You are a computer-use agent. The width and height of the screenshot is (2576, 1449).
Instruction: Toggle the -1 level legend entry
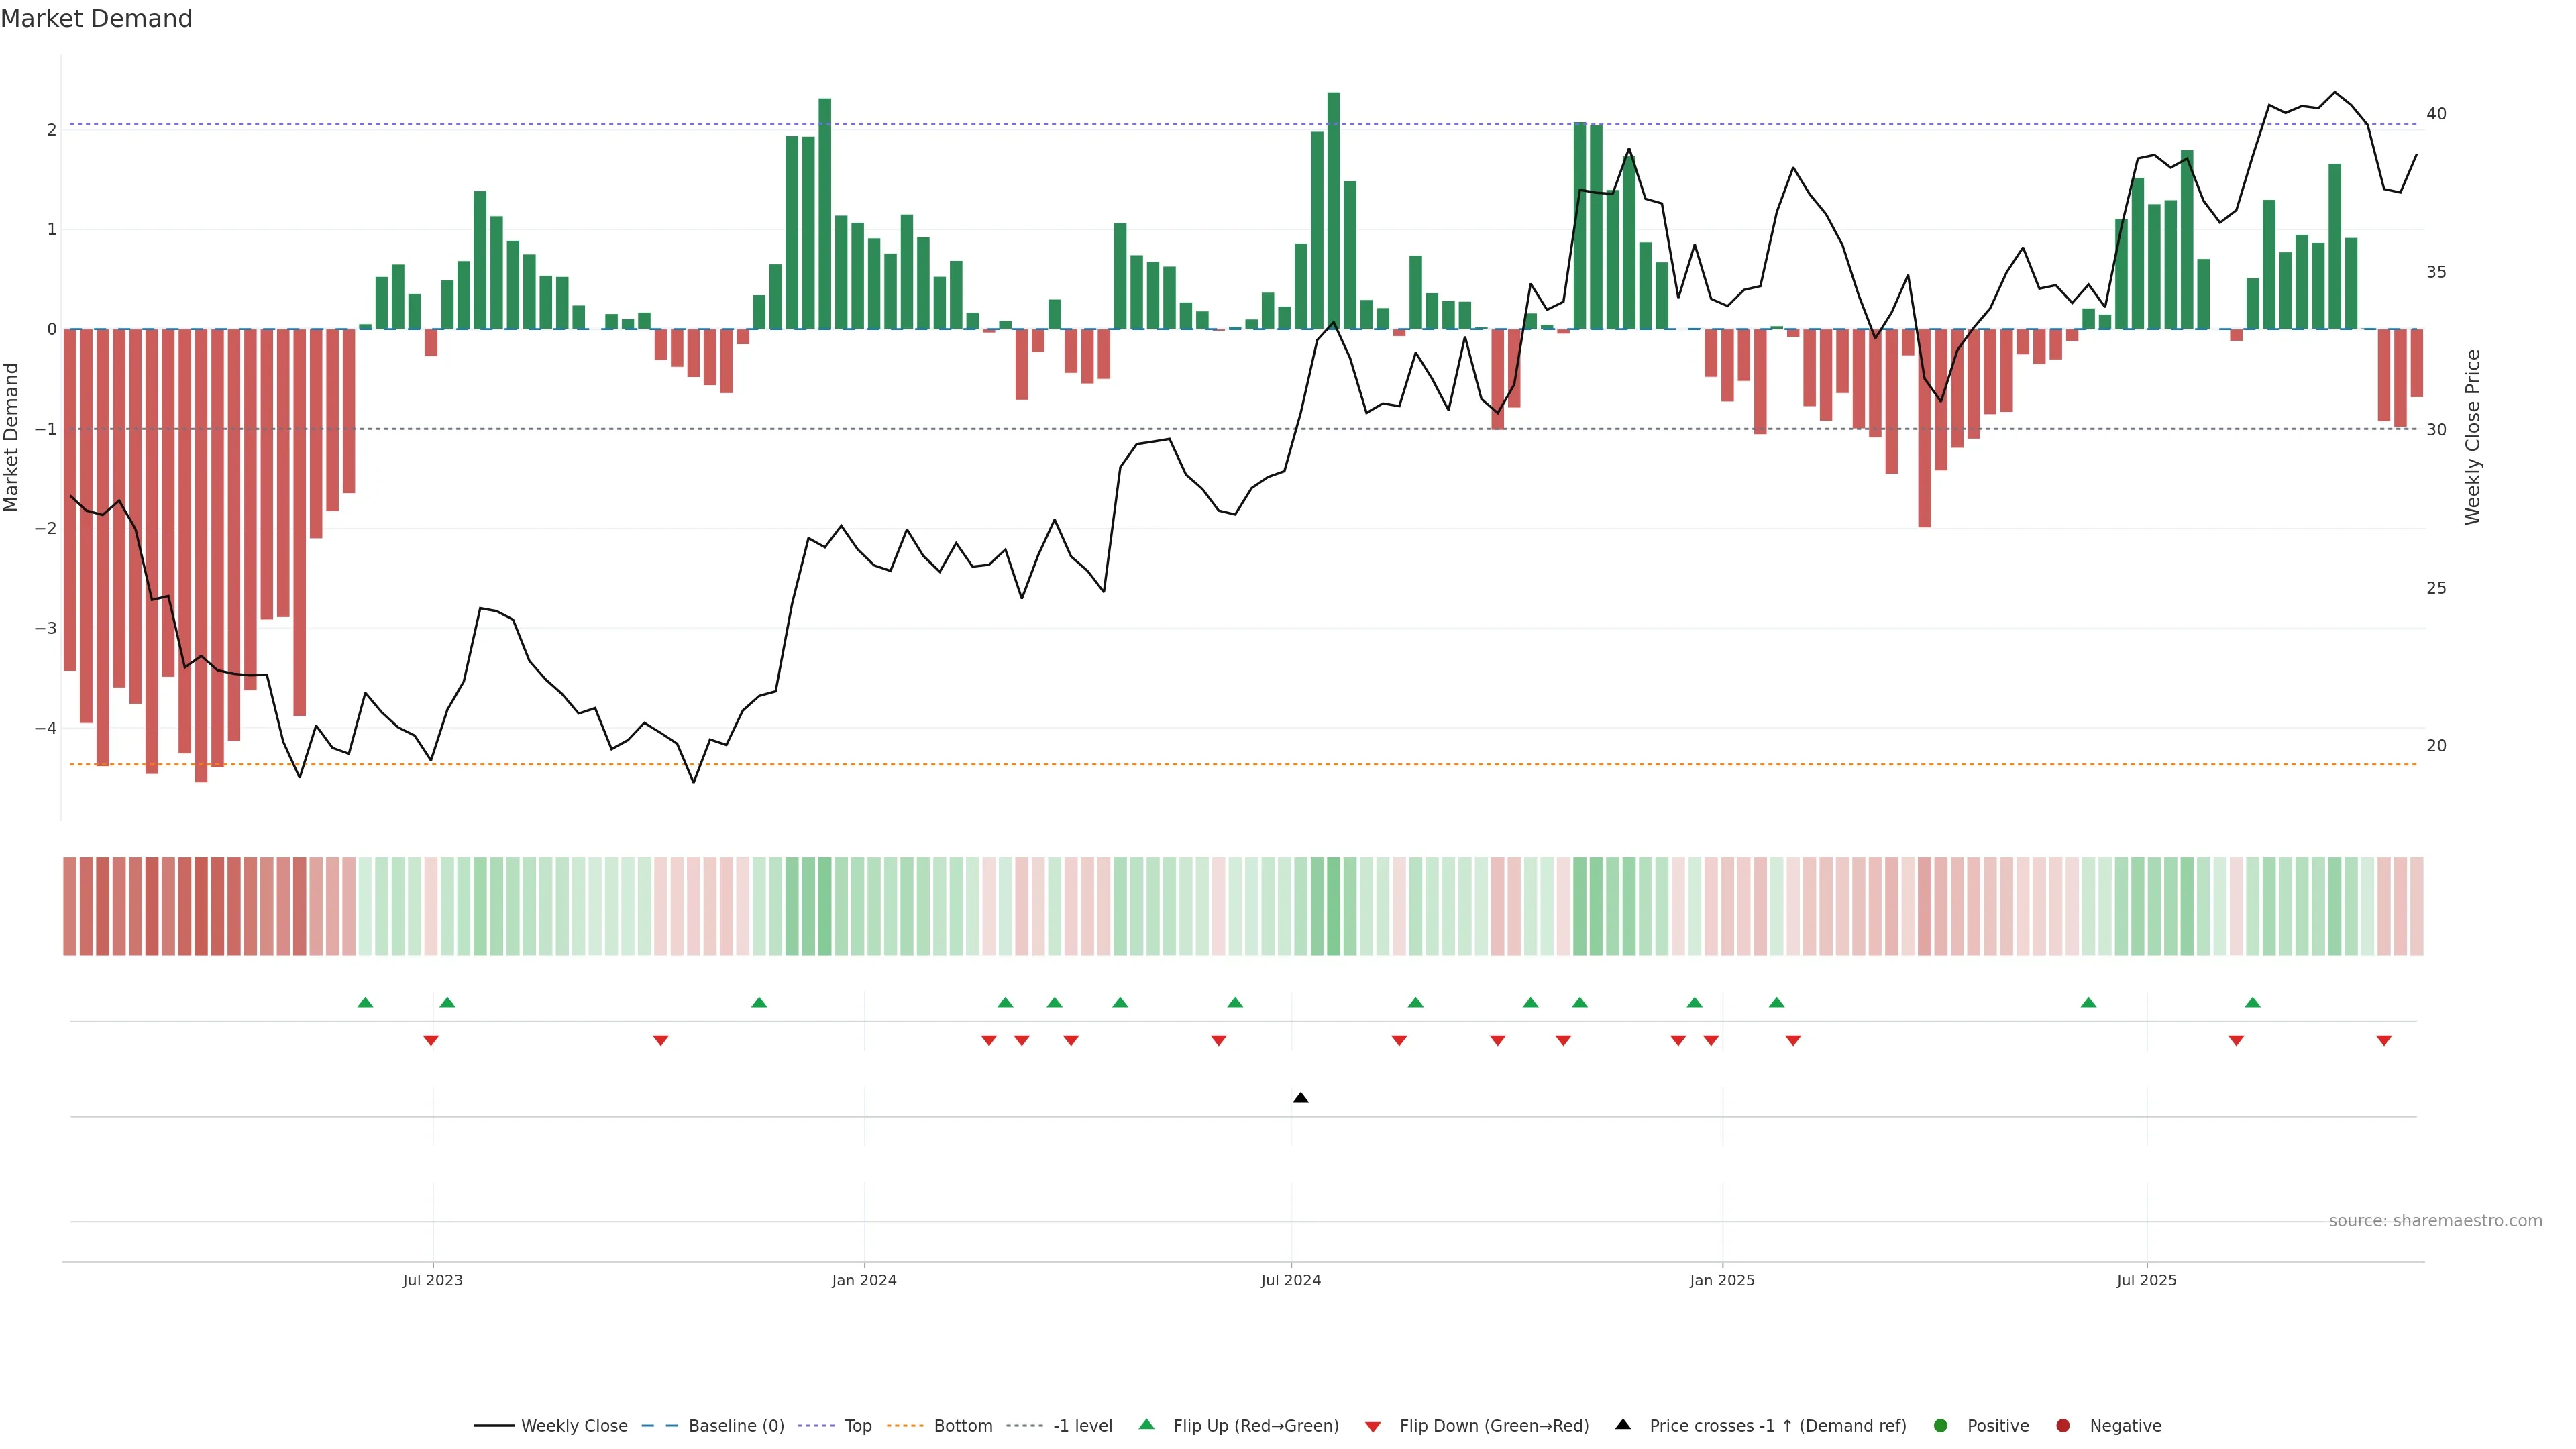[1082, 1426]
